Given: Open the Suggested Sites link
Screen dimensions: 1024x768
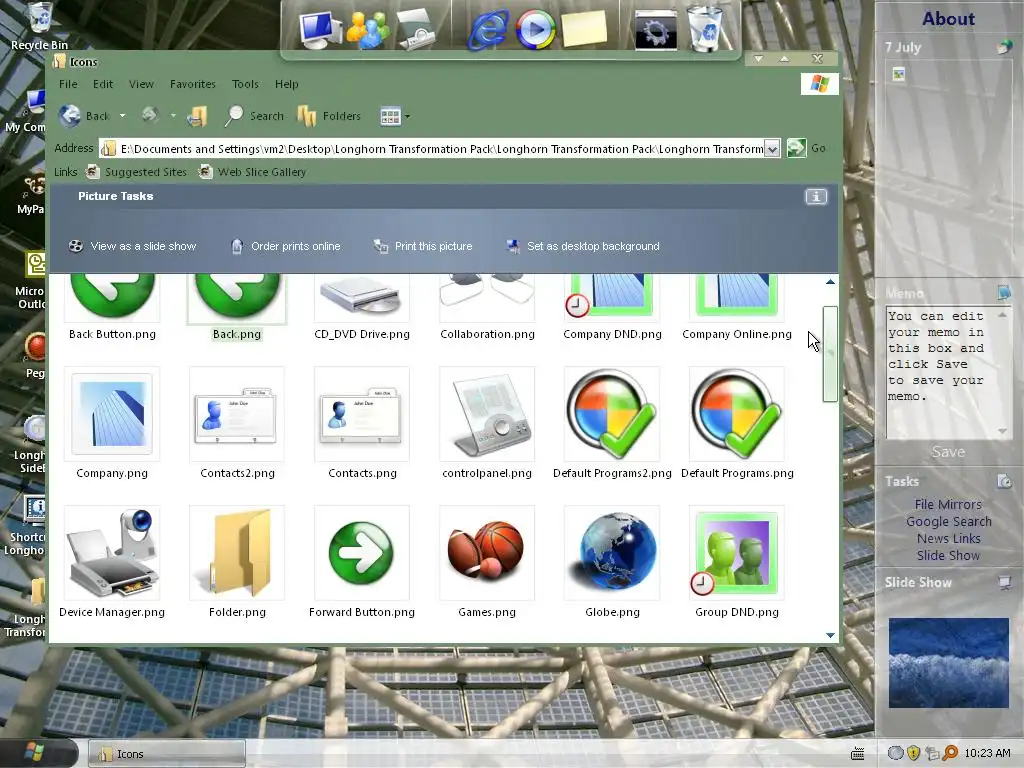Looking at the screenshot, I should coord(137,172).
